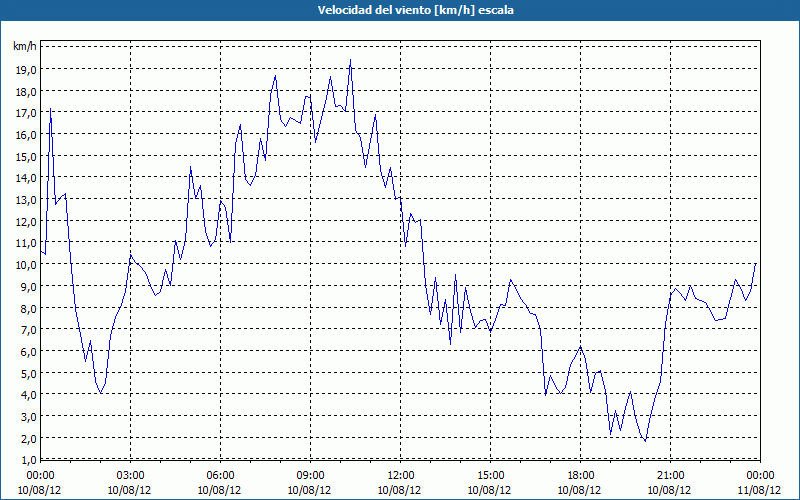Click the 21:00 time label
This screenshot has width=800, height=500.
[x=670, y=476]
